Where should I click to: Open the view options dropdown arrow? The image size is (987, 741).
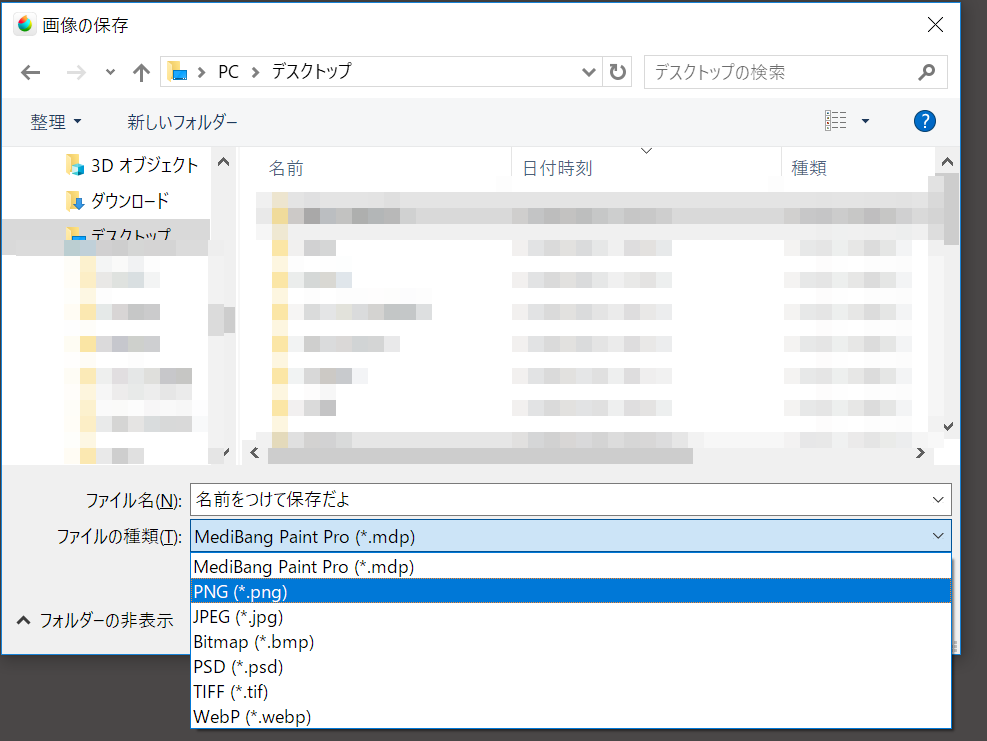(866, 121)
